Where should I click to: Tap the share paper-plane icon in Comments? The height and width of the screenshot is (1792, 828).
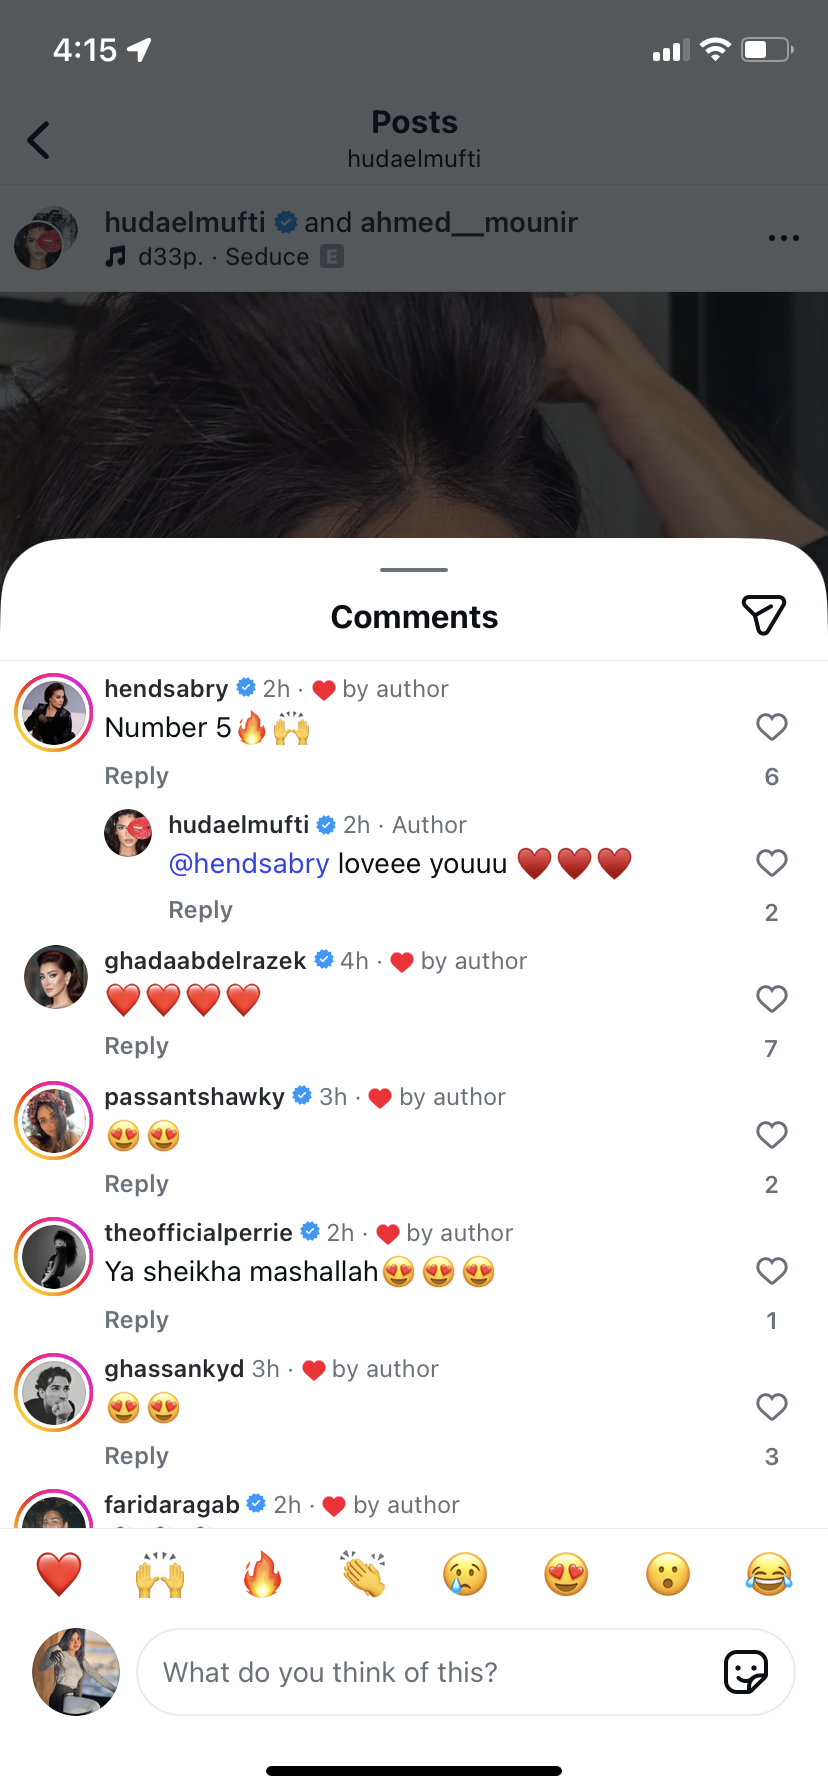763,614
